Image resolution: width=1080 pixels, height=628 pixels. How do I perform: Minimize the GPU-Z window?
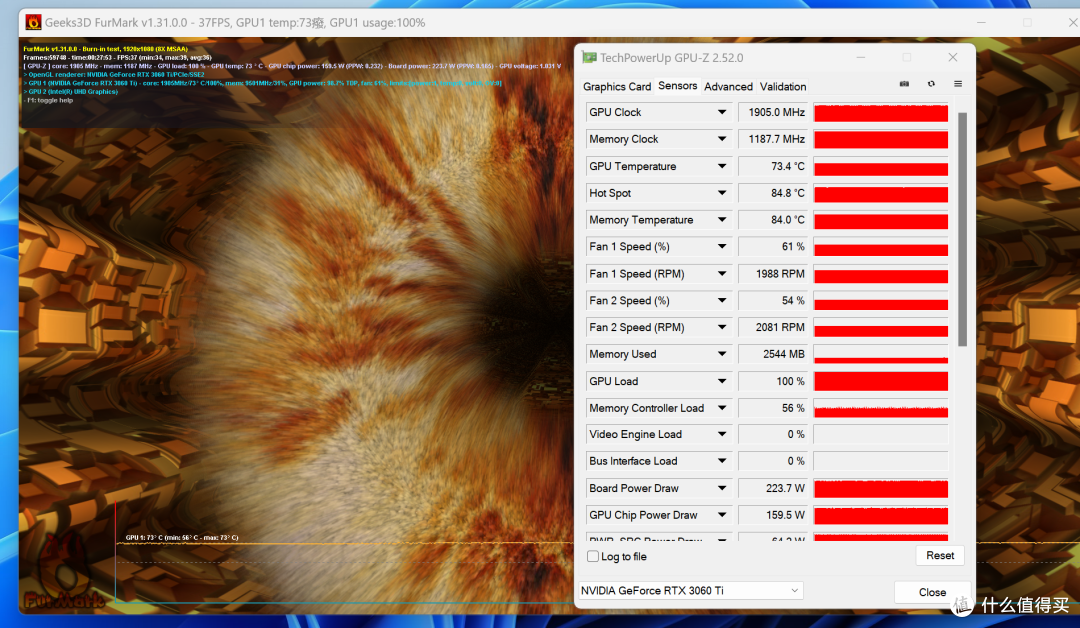(x=860, y=57)
